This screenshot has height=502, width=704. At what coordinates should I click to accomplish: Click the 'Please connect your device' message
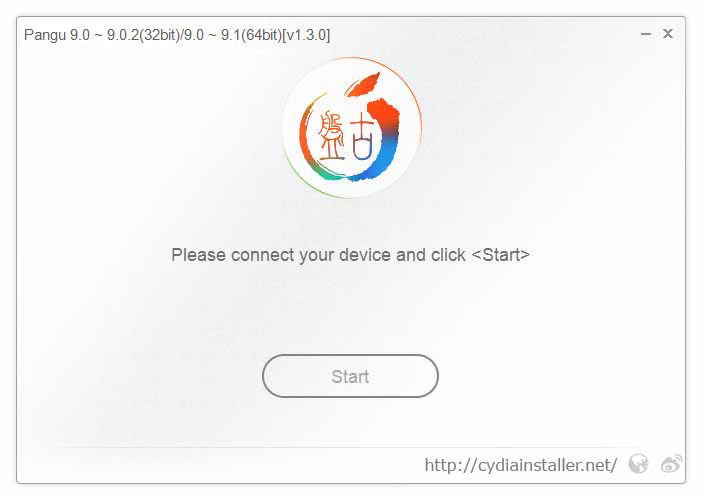[350, 255]
